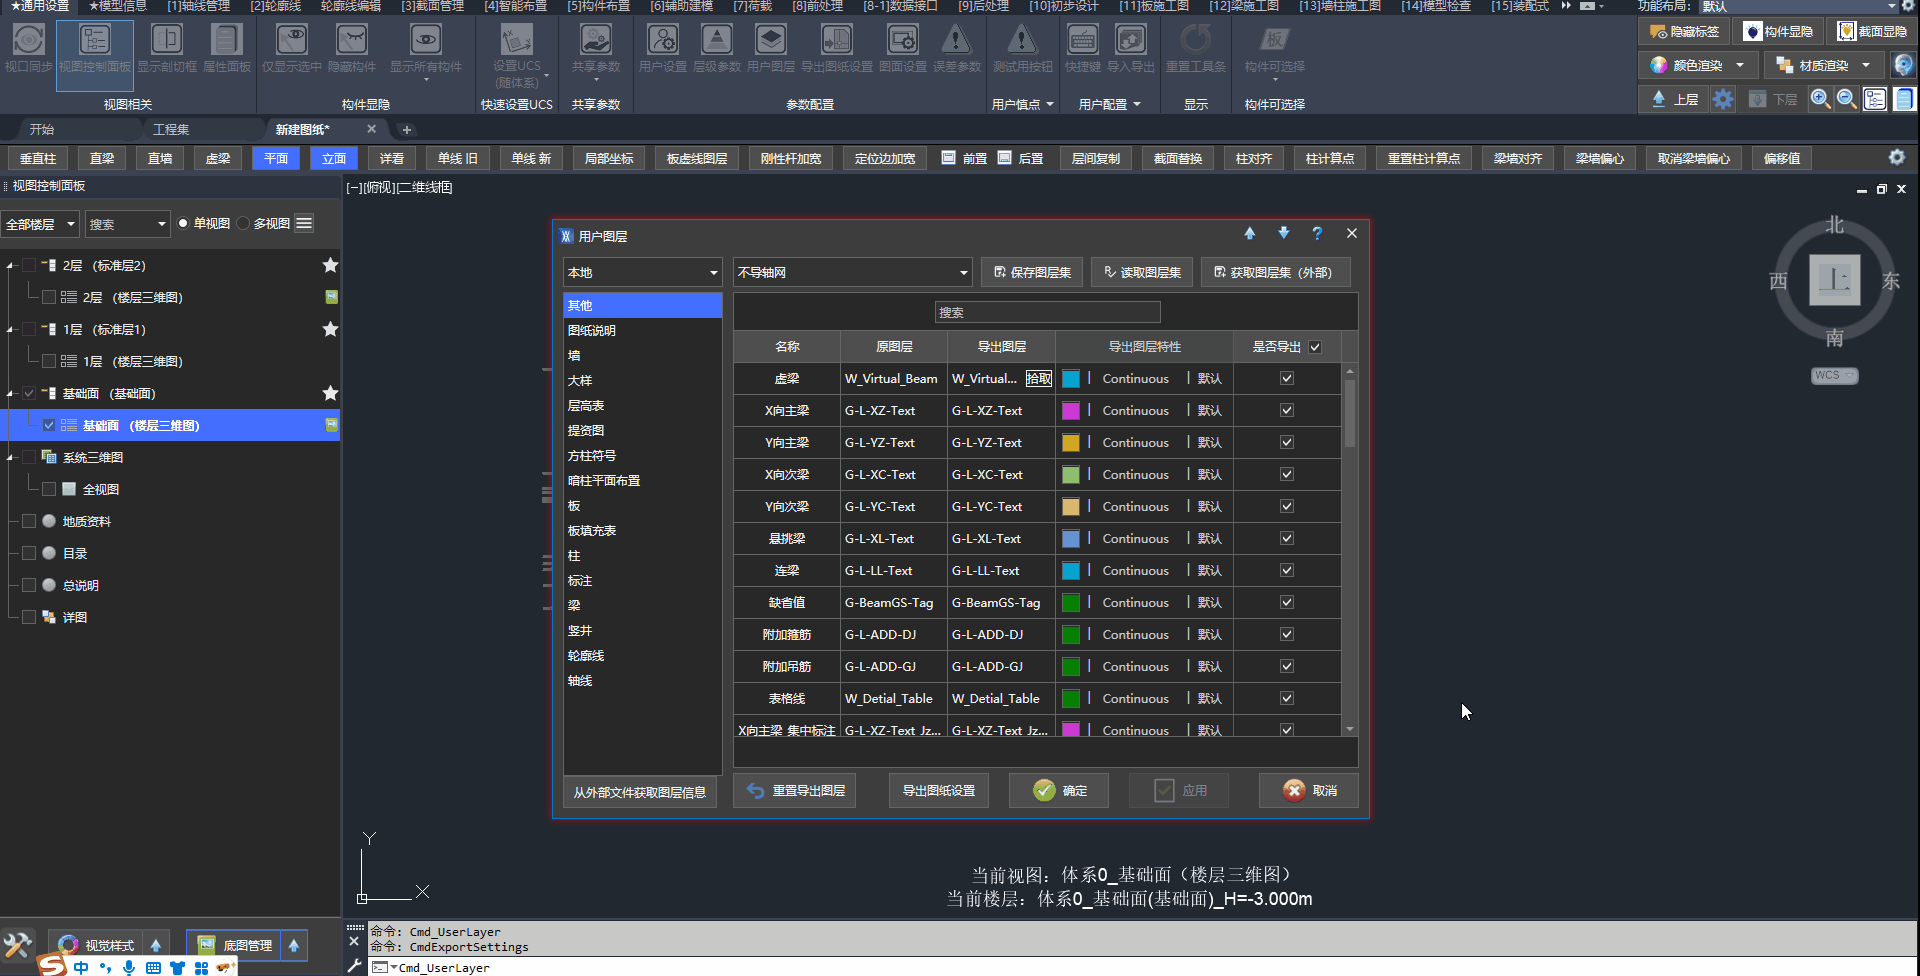Uncheck export checkbox for 虚梁 row
The width and height of the screenshot is (1920, 976).
point(1287,379)
